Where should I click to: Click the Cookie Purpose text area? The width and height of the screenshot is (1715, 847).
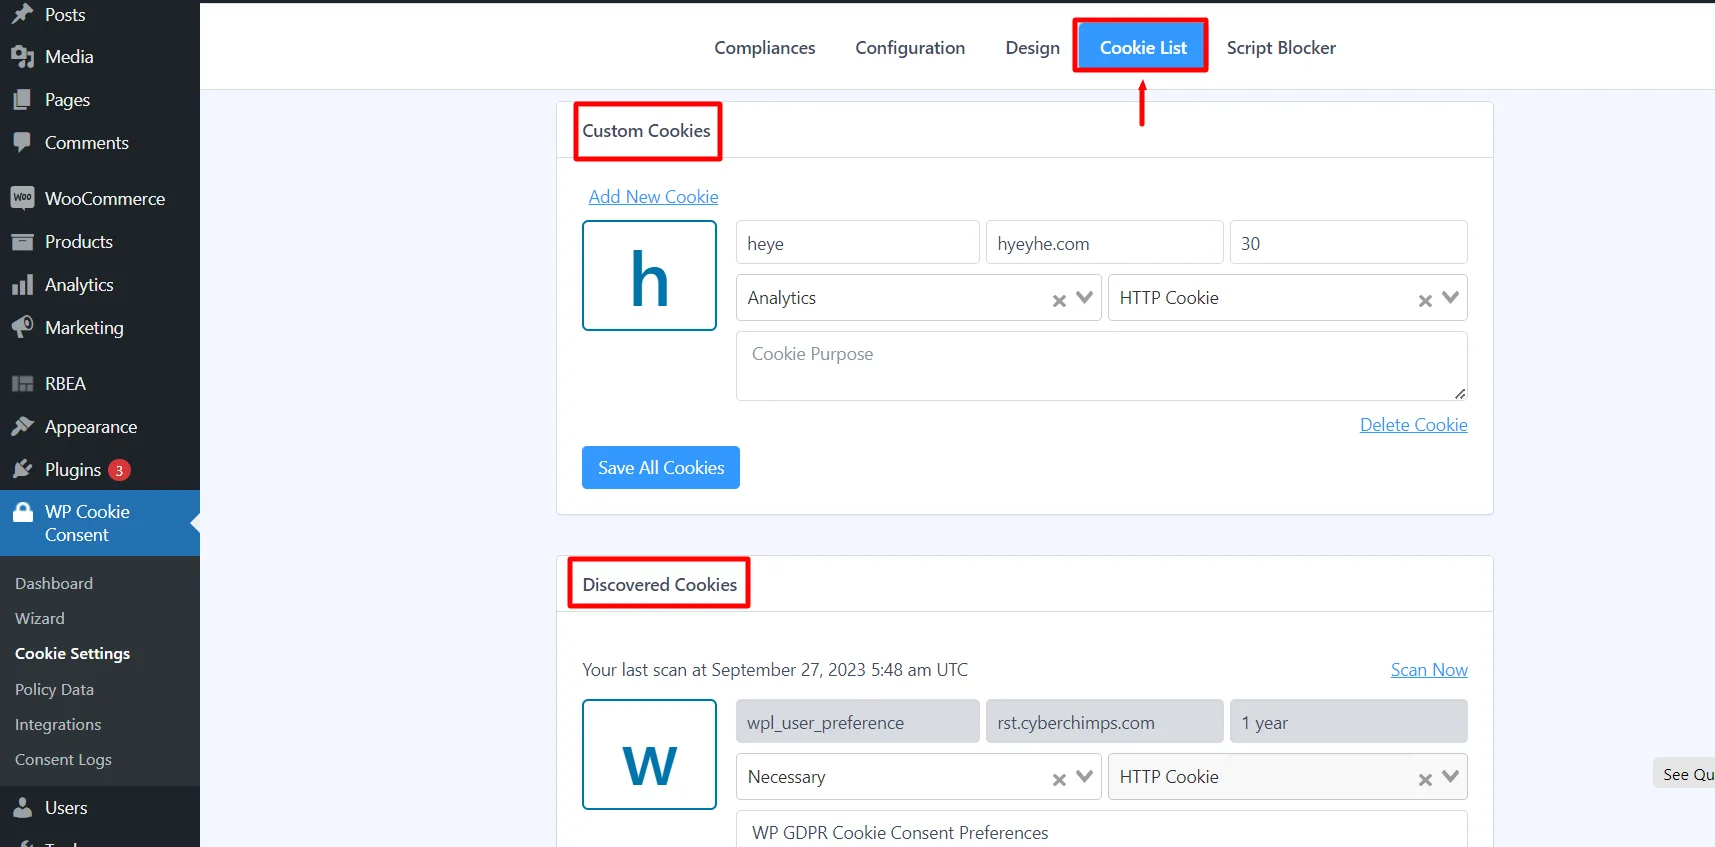tap(1100, 366)
